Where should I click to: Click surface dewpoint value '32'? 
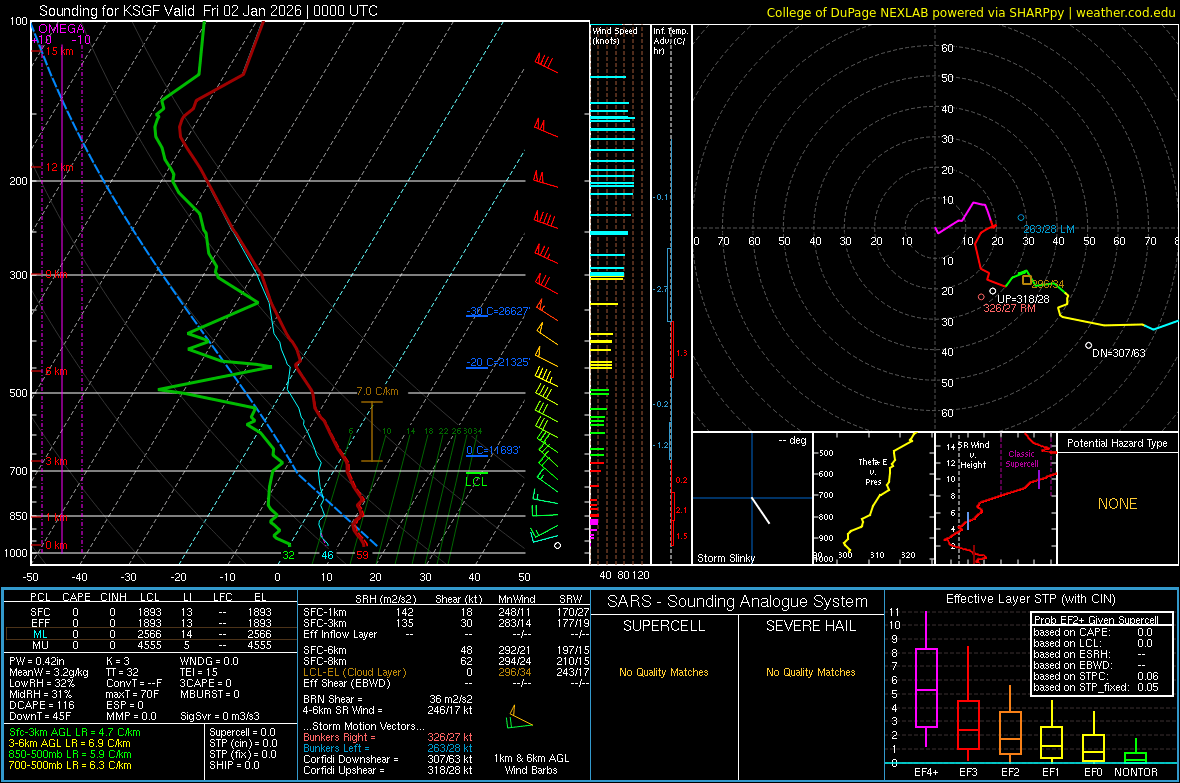[x=288, y=556]
